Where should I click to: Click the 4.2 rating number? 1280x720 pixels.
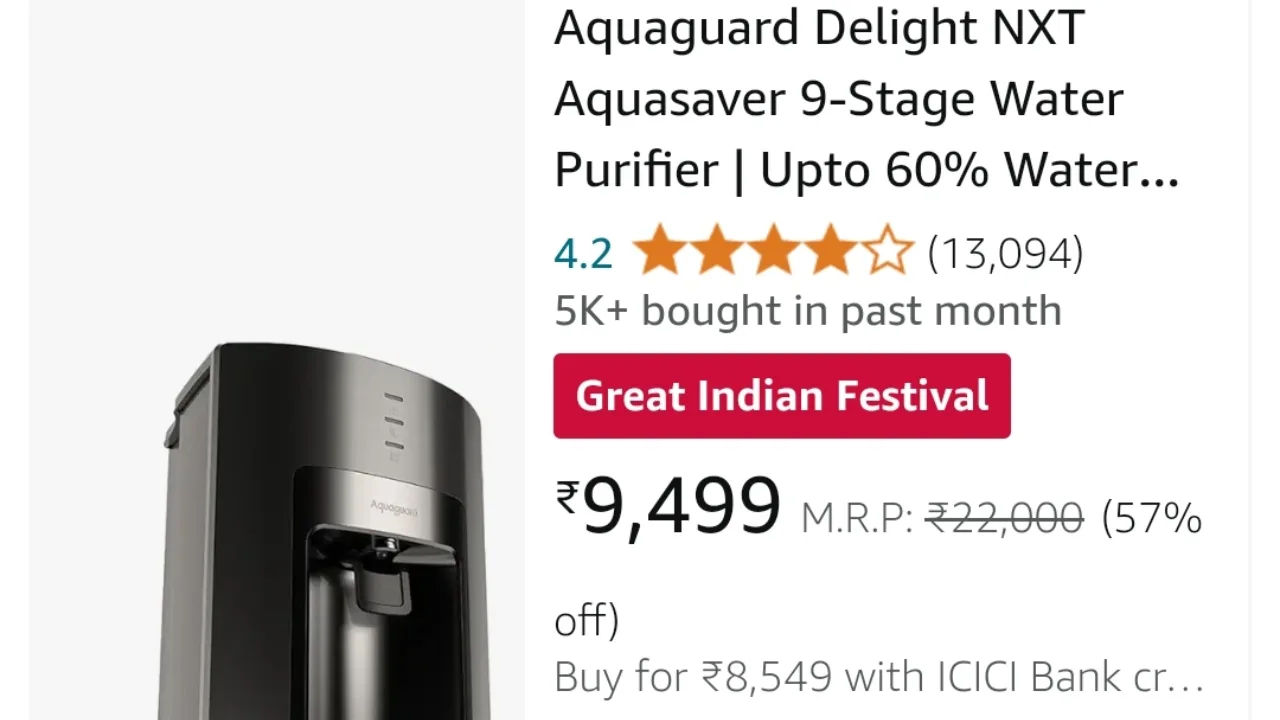pos(583,254)
